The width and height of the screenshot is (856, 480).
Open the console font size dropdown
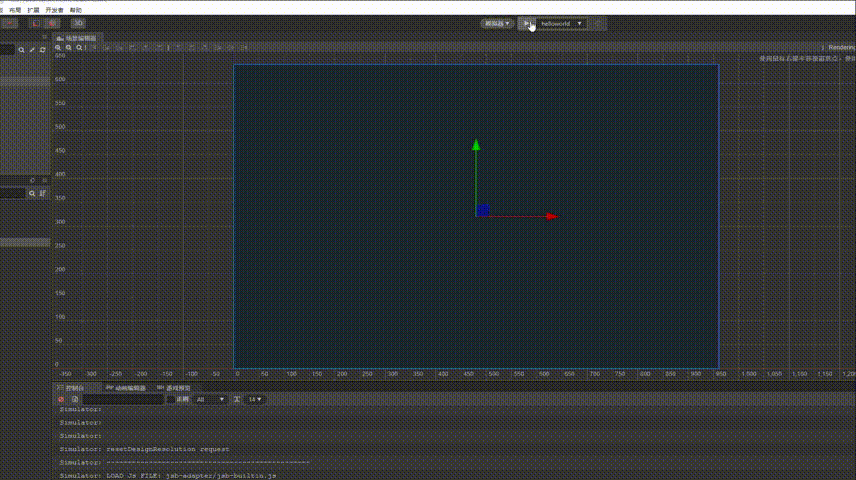pos(255,400)
